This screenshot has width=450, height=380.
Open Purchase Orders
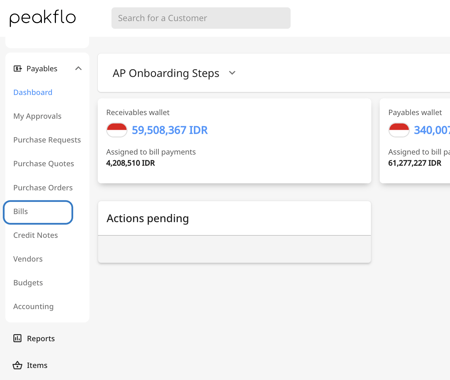(43, 188)
